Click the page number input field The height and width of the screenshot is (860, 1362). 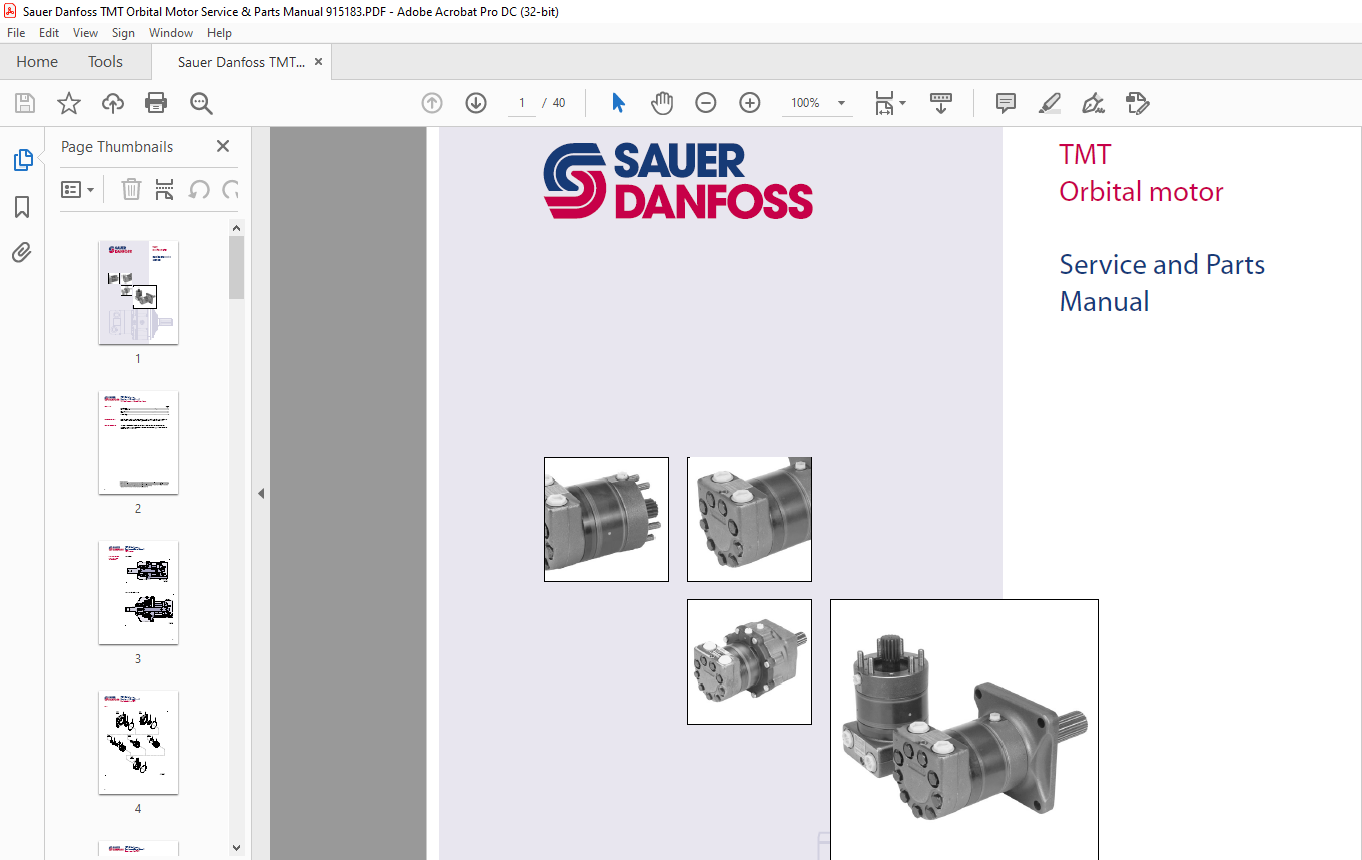[521, 103]
